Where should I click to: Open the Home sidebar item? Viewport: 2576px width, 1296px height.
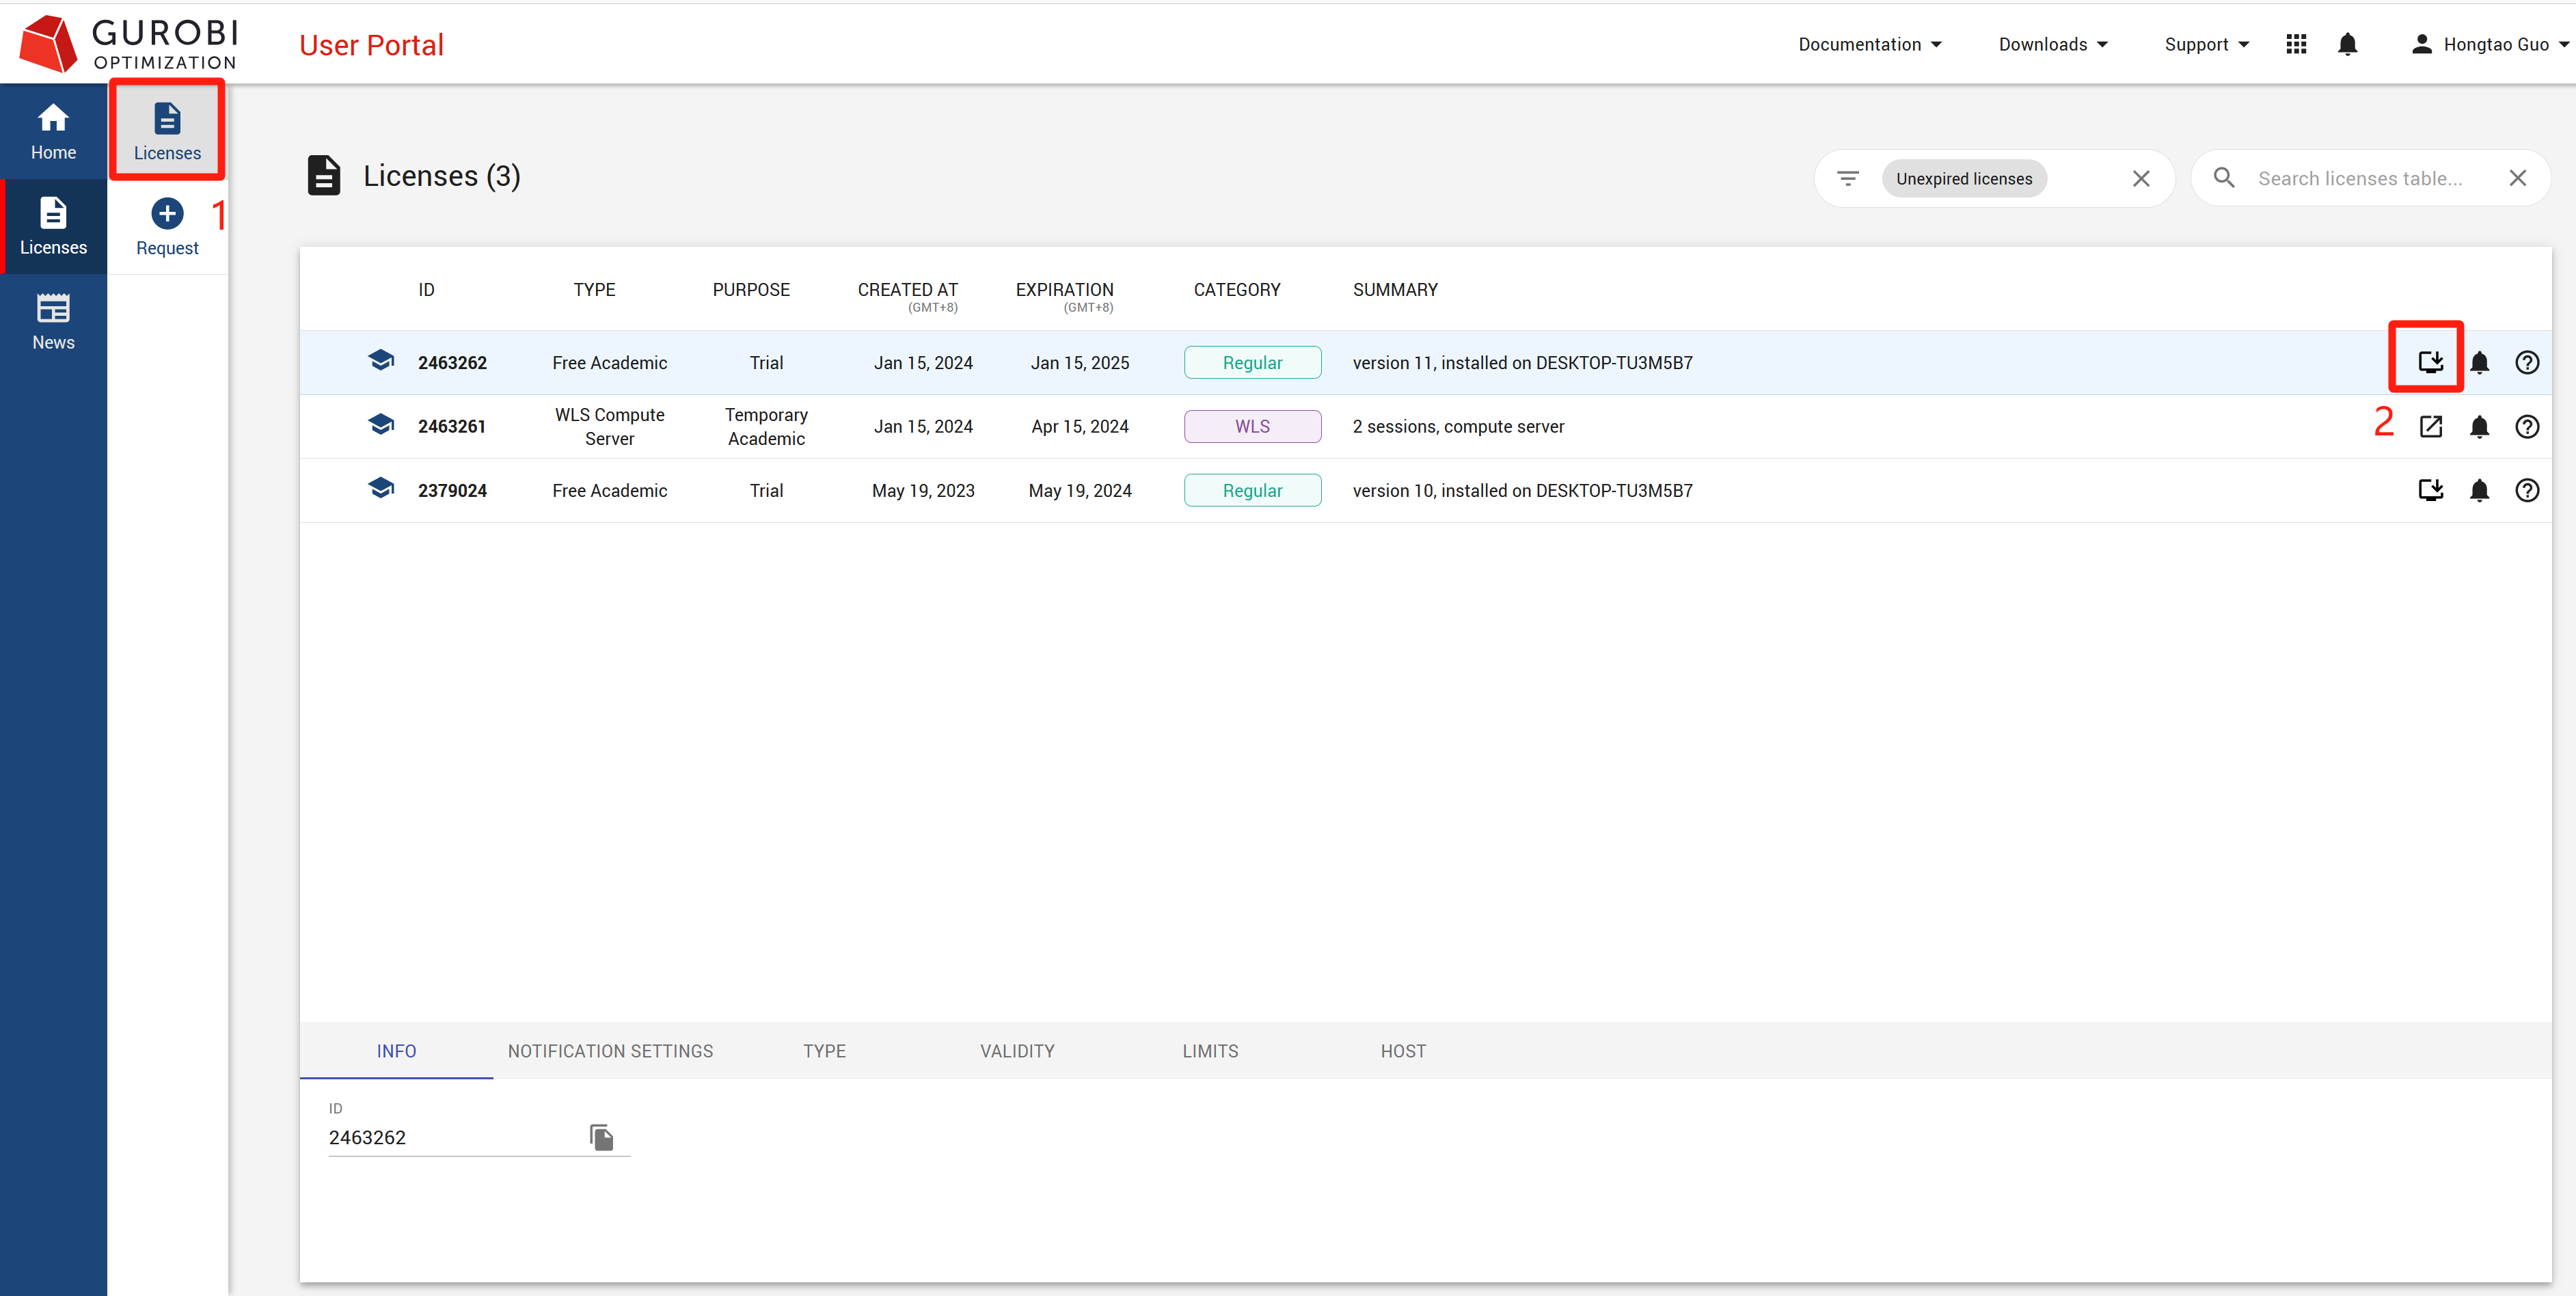pos(53,131)
